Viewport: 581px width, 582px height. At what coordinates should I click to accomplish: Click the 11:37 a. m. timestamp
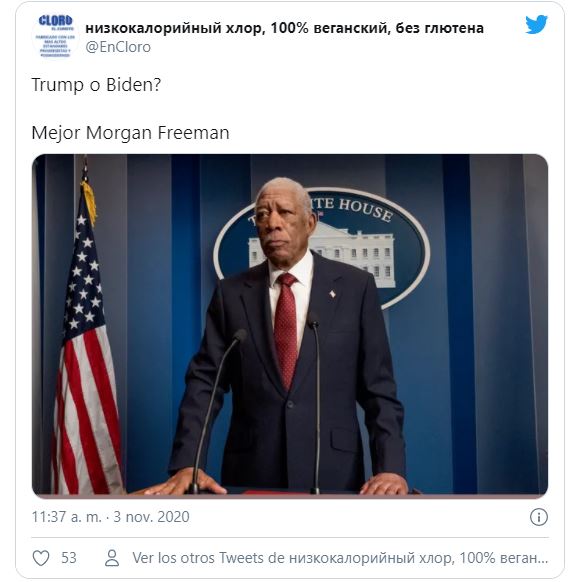(x=66, y=517)
